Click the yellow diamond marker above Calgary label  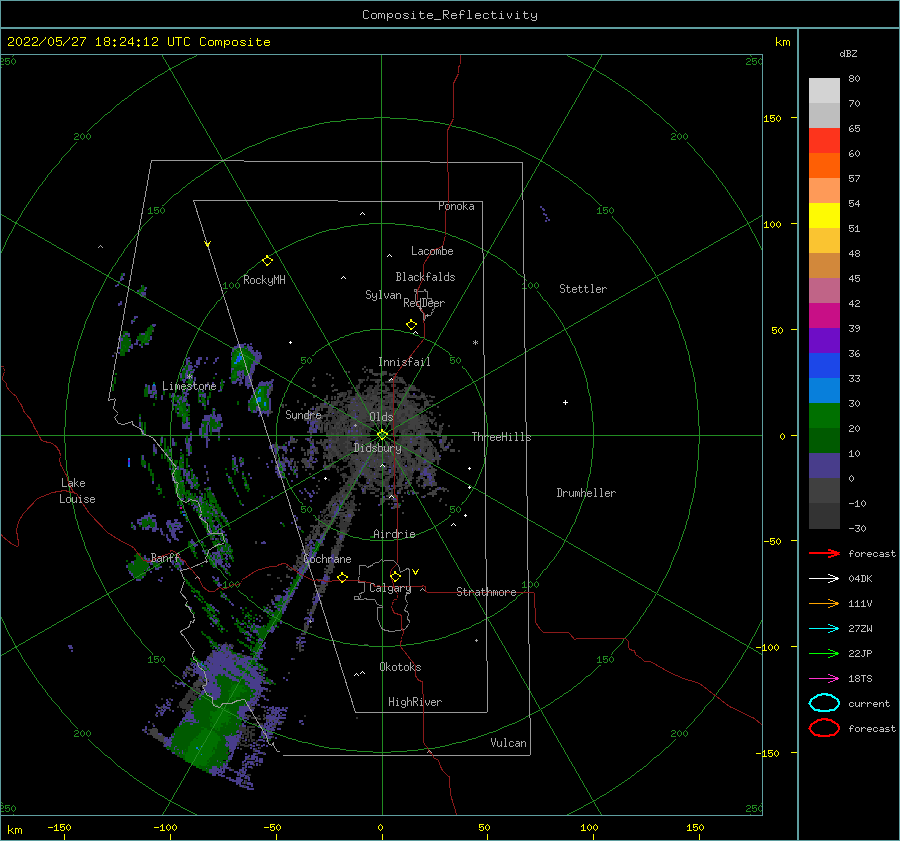[395, 576]
